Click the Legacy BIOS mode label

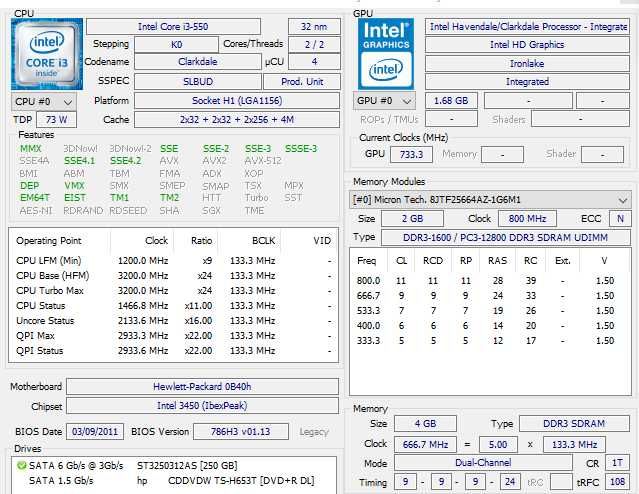314,432
